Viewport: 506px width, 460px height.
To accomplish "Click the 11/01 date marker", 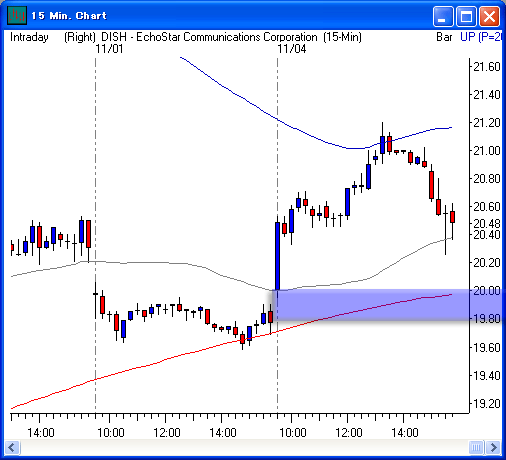I will tap(109, 49).
